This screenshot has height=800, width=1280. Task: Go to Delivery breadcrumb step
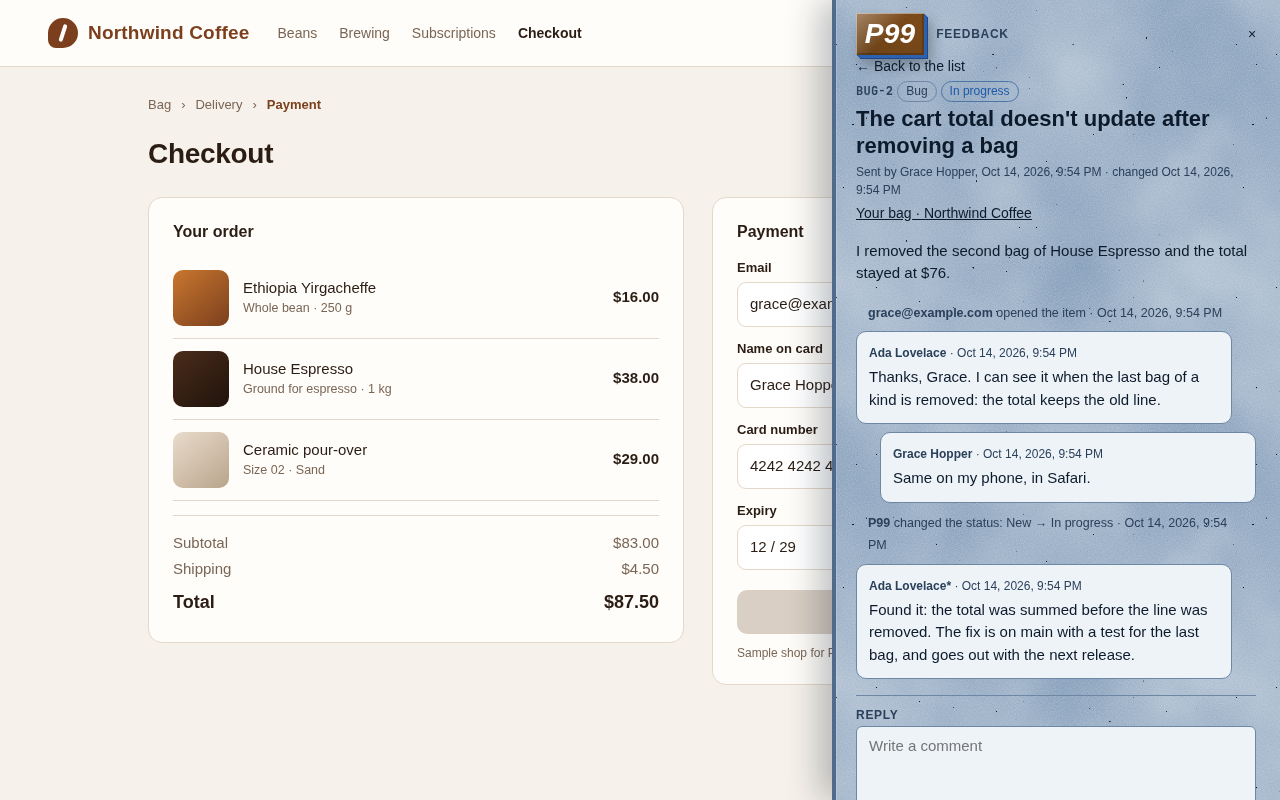coord(219,104)
